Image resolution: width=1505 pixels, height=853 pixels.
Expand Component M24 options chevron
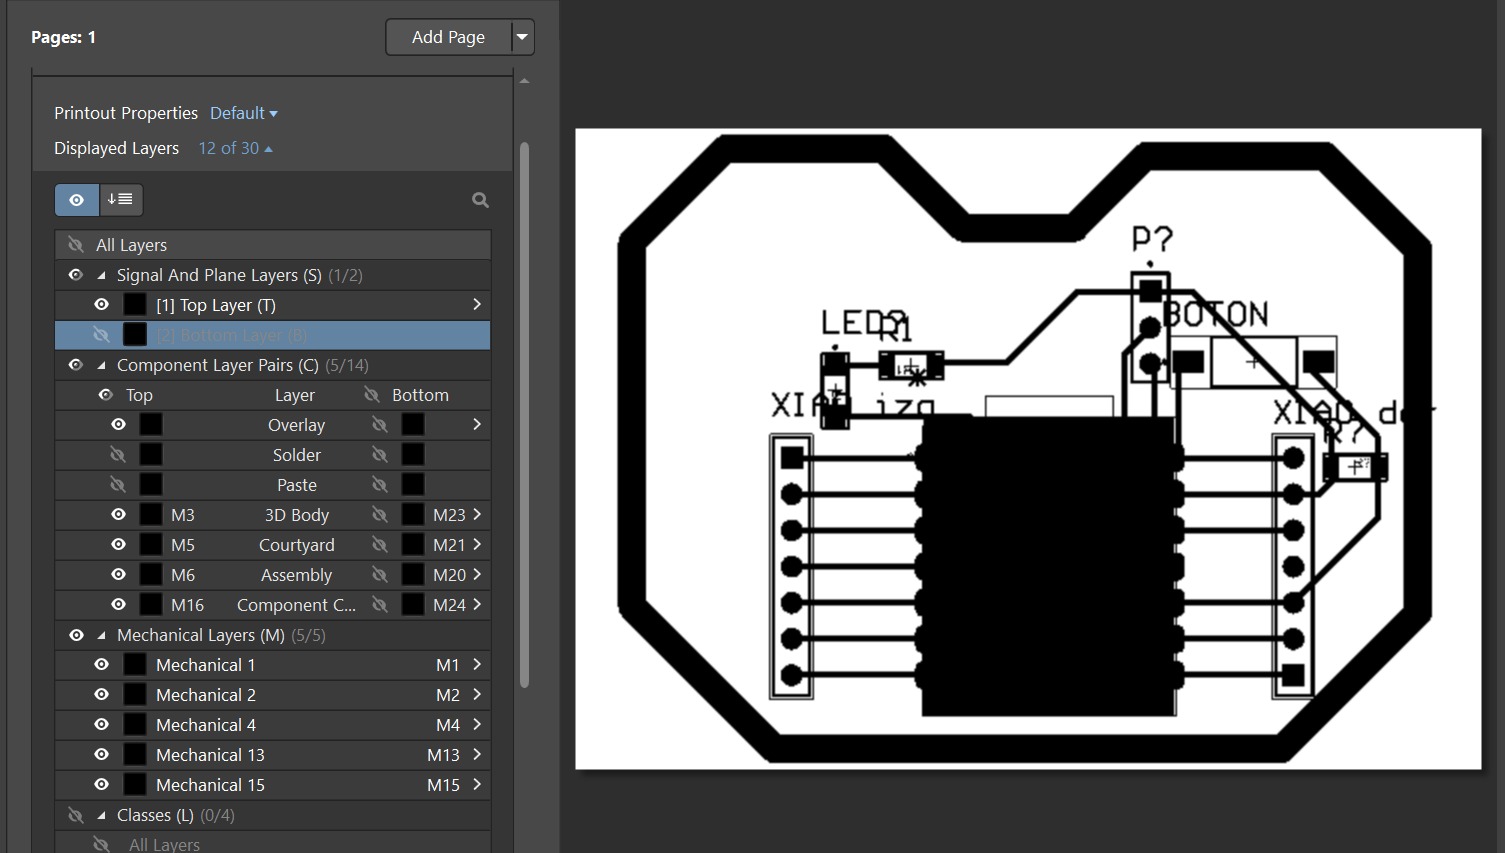coord(477,604)
